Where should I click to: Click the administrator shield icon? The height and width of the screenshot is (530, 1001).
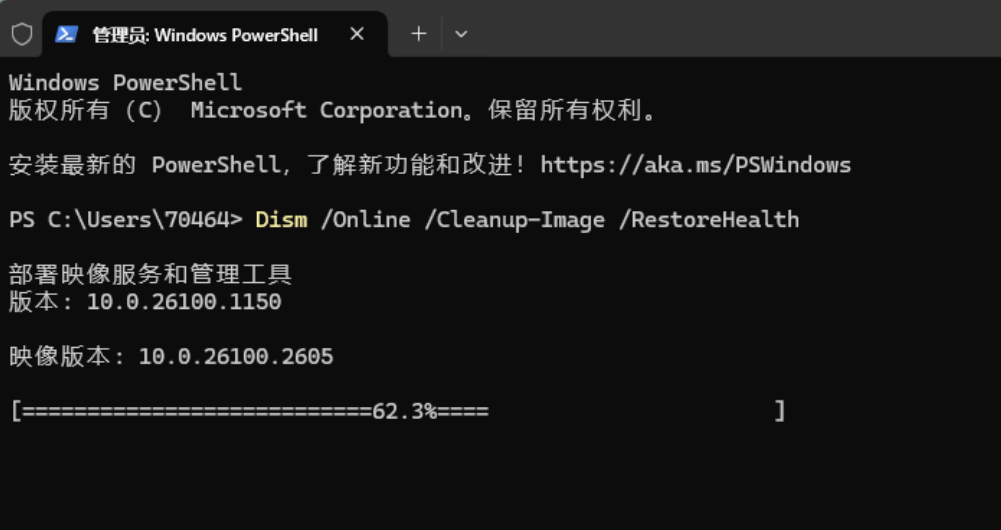pyautogui.click(x=22, y=34)
